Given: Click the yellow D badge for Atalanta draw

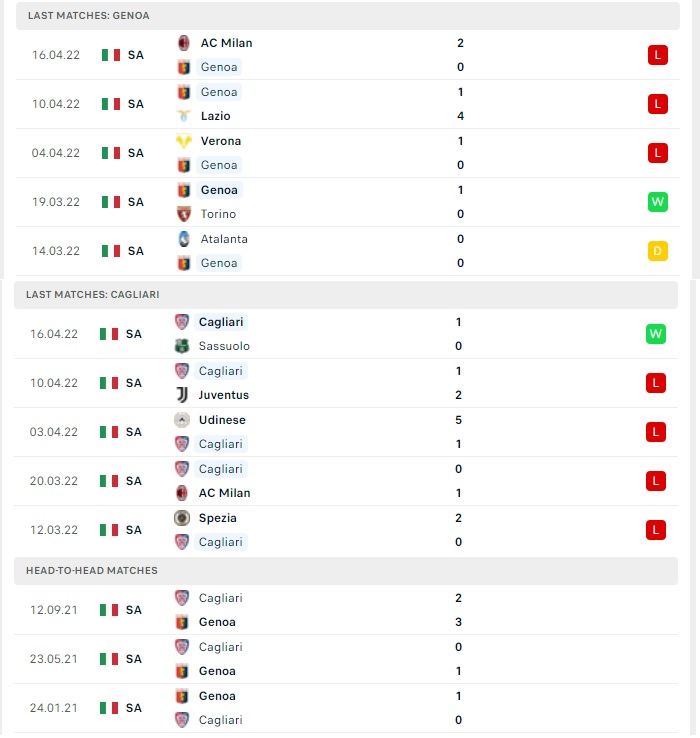Looking at the screenshot, I should 658,251.
